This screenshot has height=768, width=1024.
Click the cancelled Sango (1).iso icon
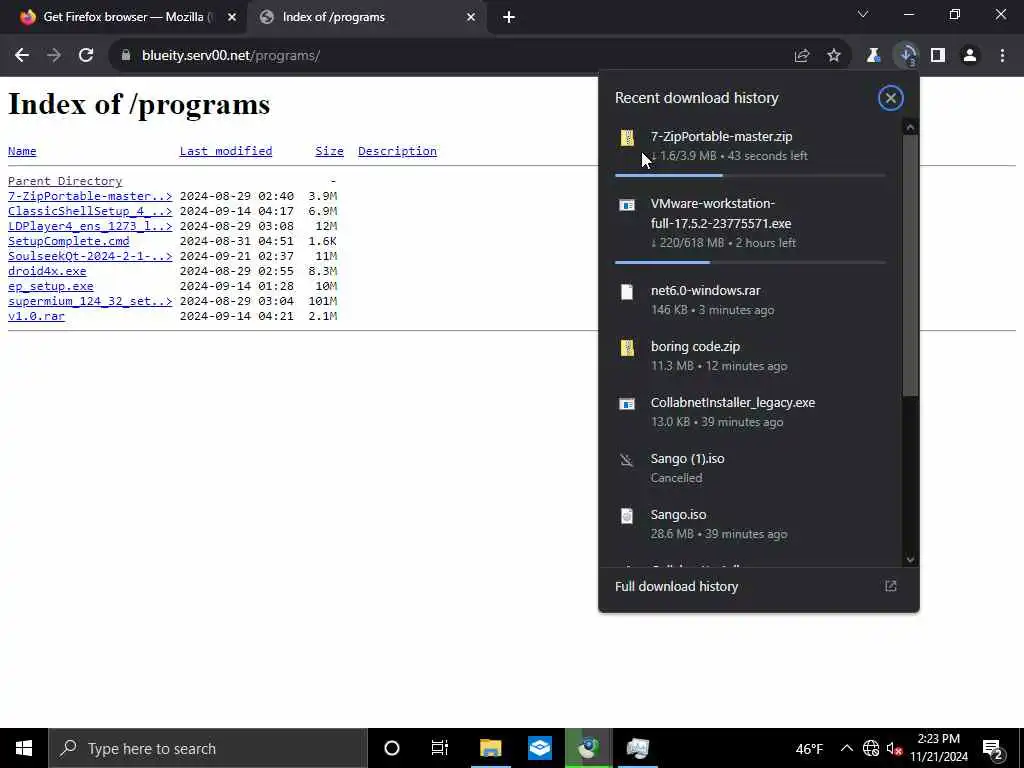[627, 460]
